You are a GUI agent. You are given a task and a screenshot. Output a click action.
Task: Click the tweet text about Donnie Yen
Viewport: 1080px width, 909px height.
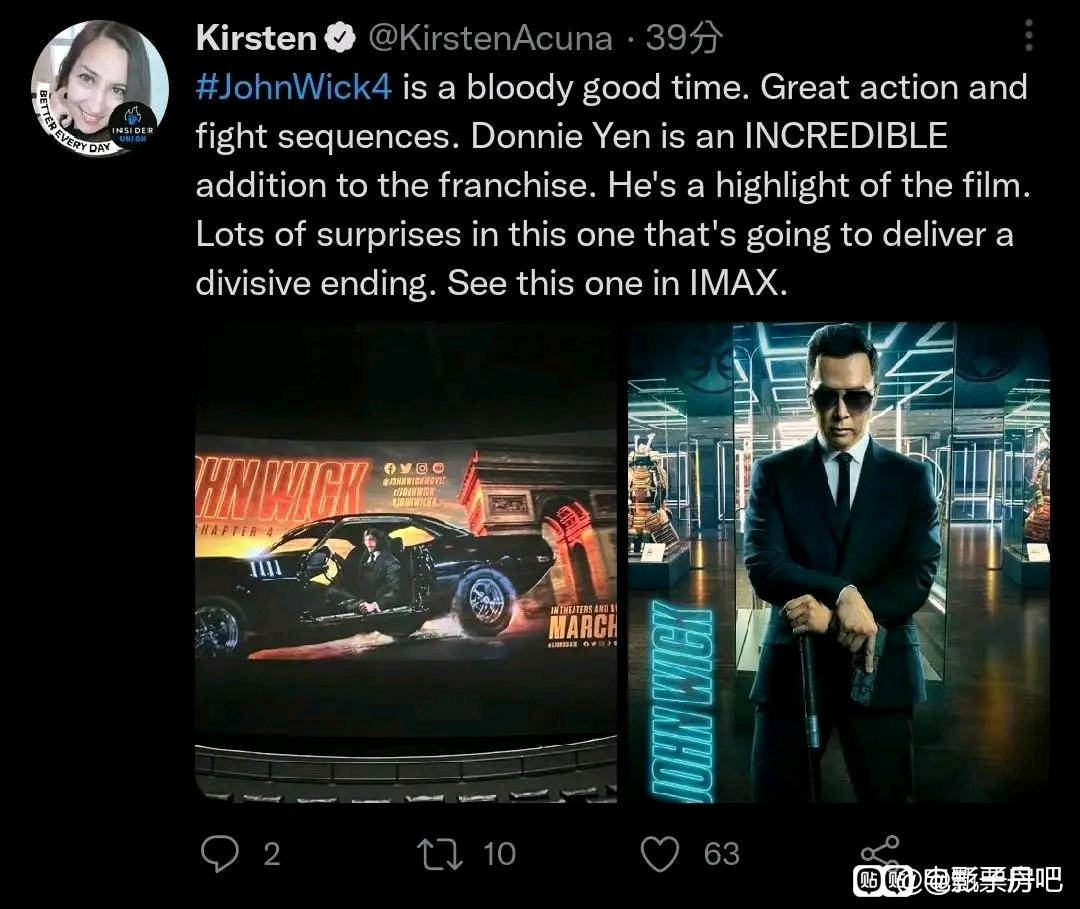(x=613, y=185)
